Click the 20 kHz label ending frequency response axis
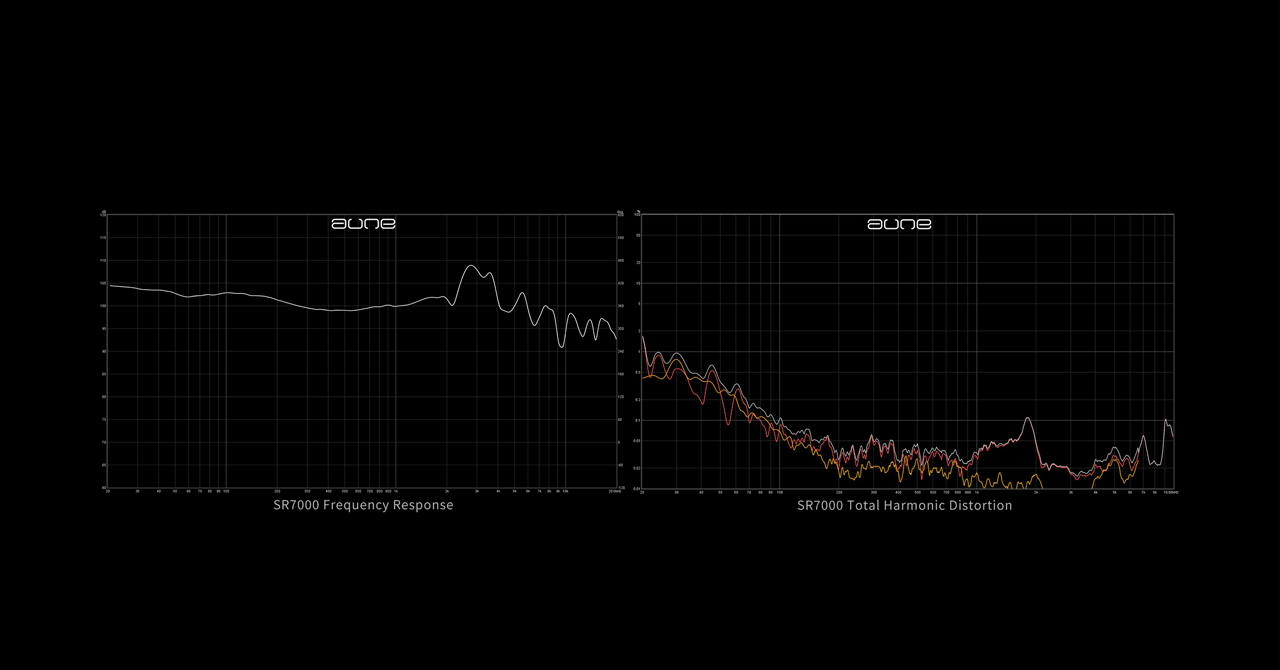Image resolution: width=1280 pixels, height=670 pixels. [x=615, y=492]
